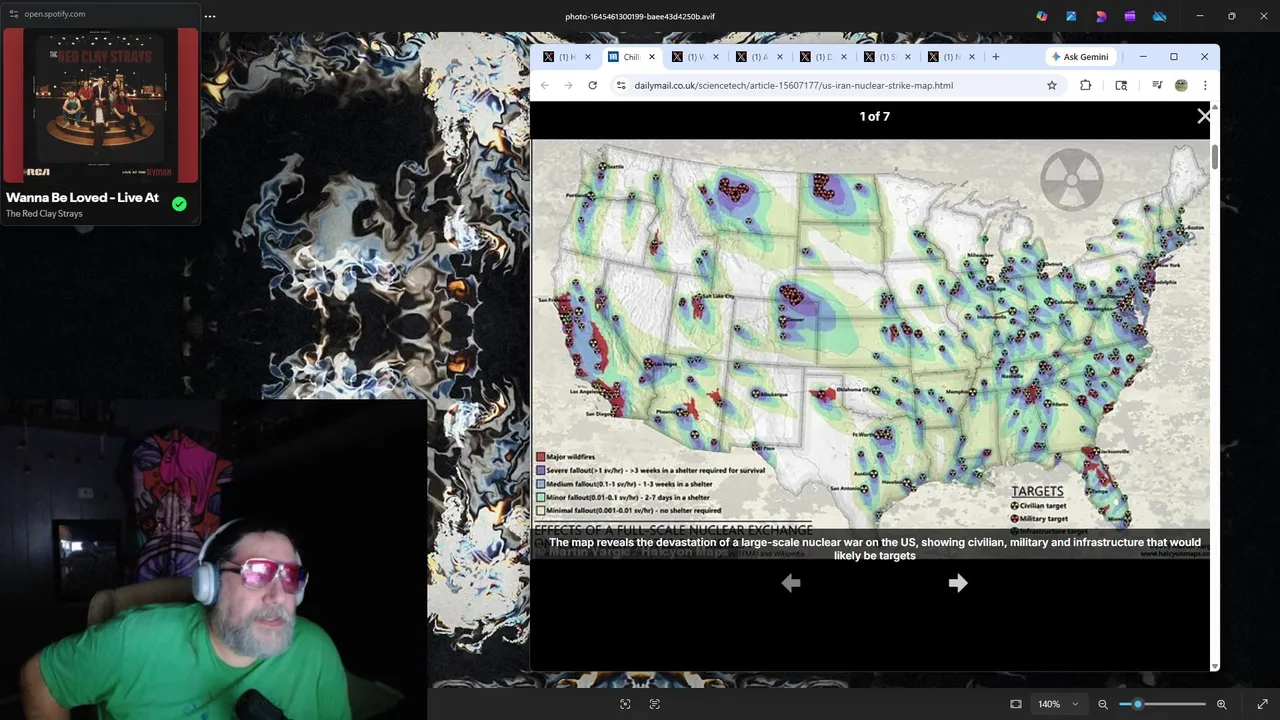Image resolution: width=1280 pixels, height=720 pixels.
Task: Click the green saved checkmark in Spotify
Action: [179, 204]
